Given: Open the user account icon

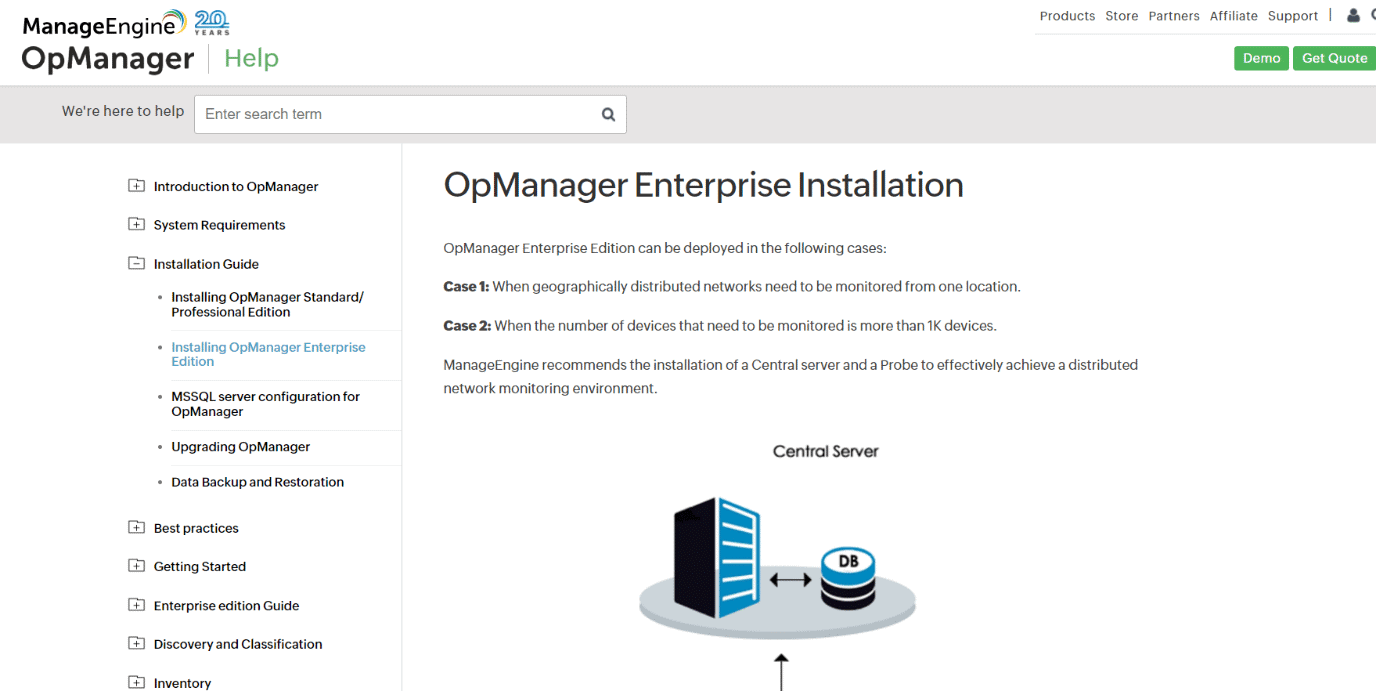Looking at the screenshot, I should click(1354, 15).
